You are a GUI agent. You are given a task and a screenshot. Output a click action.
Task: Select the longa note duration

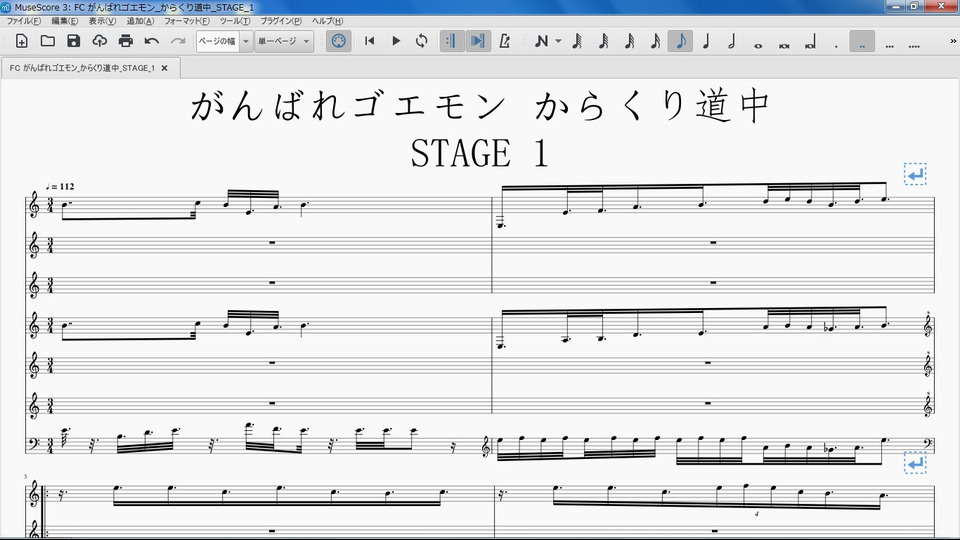(x=810, y=43)
